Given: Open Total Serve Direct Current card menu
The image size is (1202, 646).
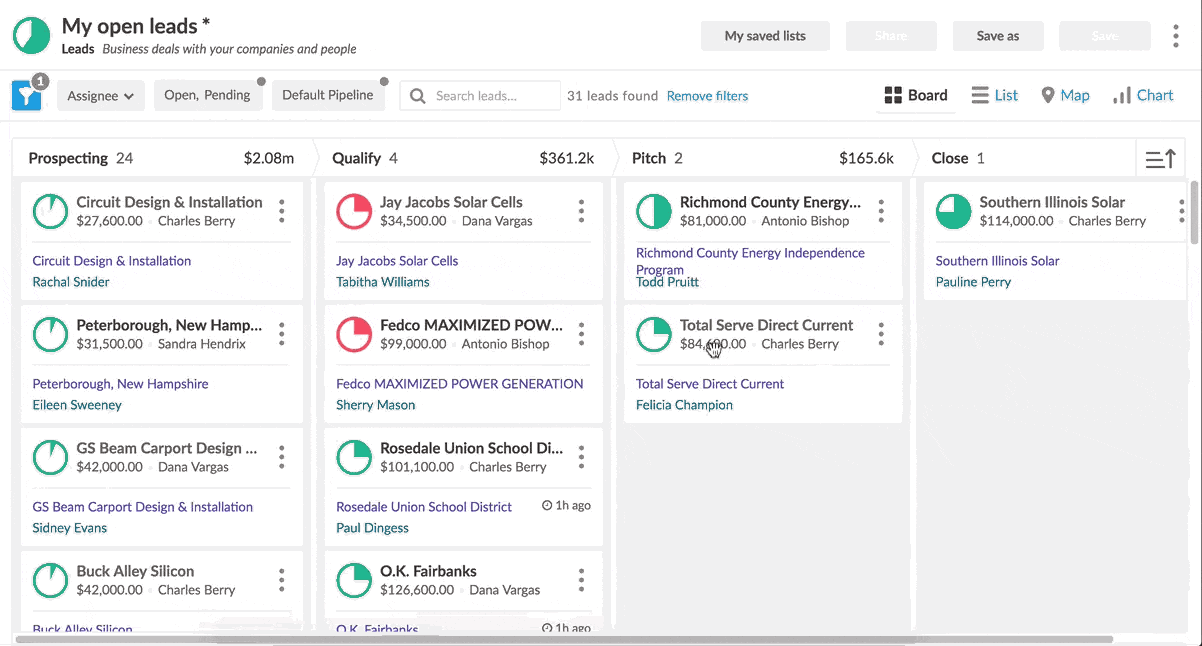Looking at the screenshot, I should pyautogui.click(x=881, y=334).
